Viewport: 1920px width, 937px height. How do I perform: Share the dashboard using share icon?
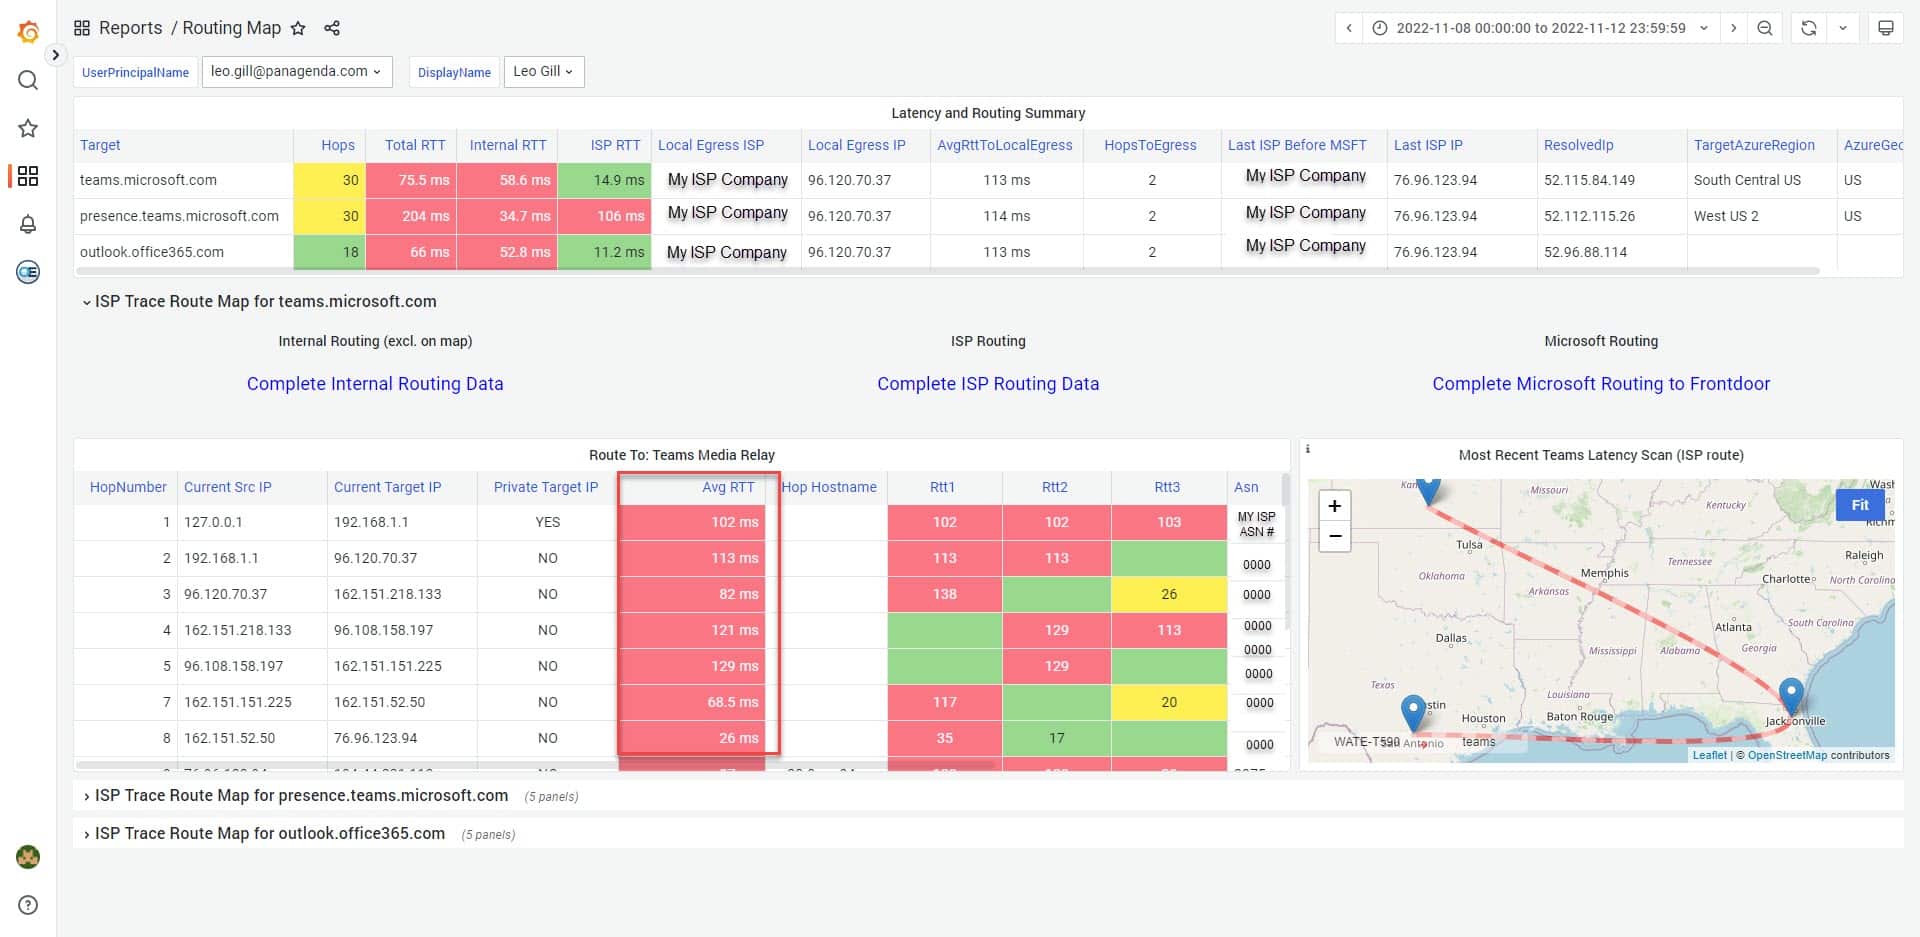(332, 28)
